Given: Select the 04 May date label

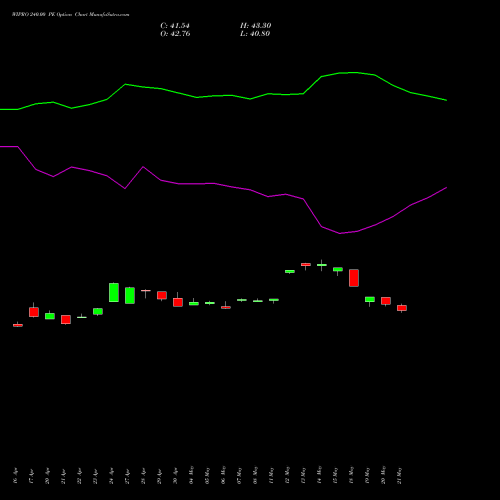Looking at the screenshot, I should pos(191,475).
